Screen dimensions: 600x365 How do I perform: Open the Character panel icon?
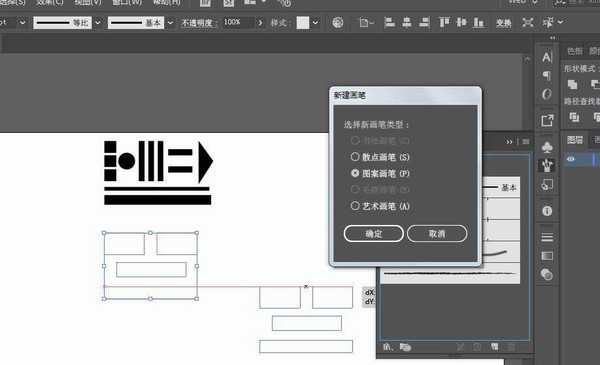coord(547,57)
